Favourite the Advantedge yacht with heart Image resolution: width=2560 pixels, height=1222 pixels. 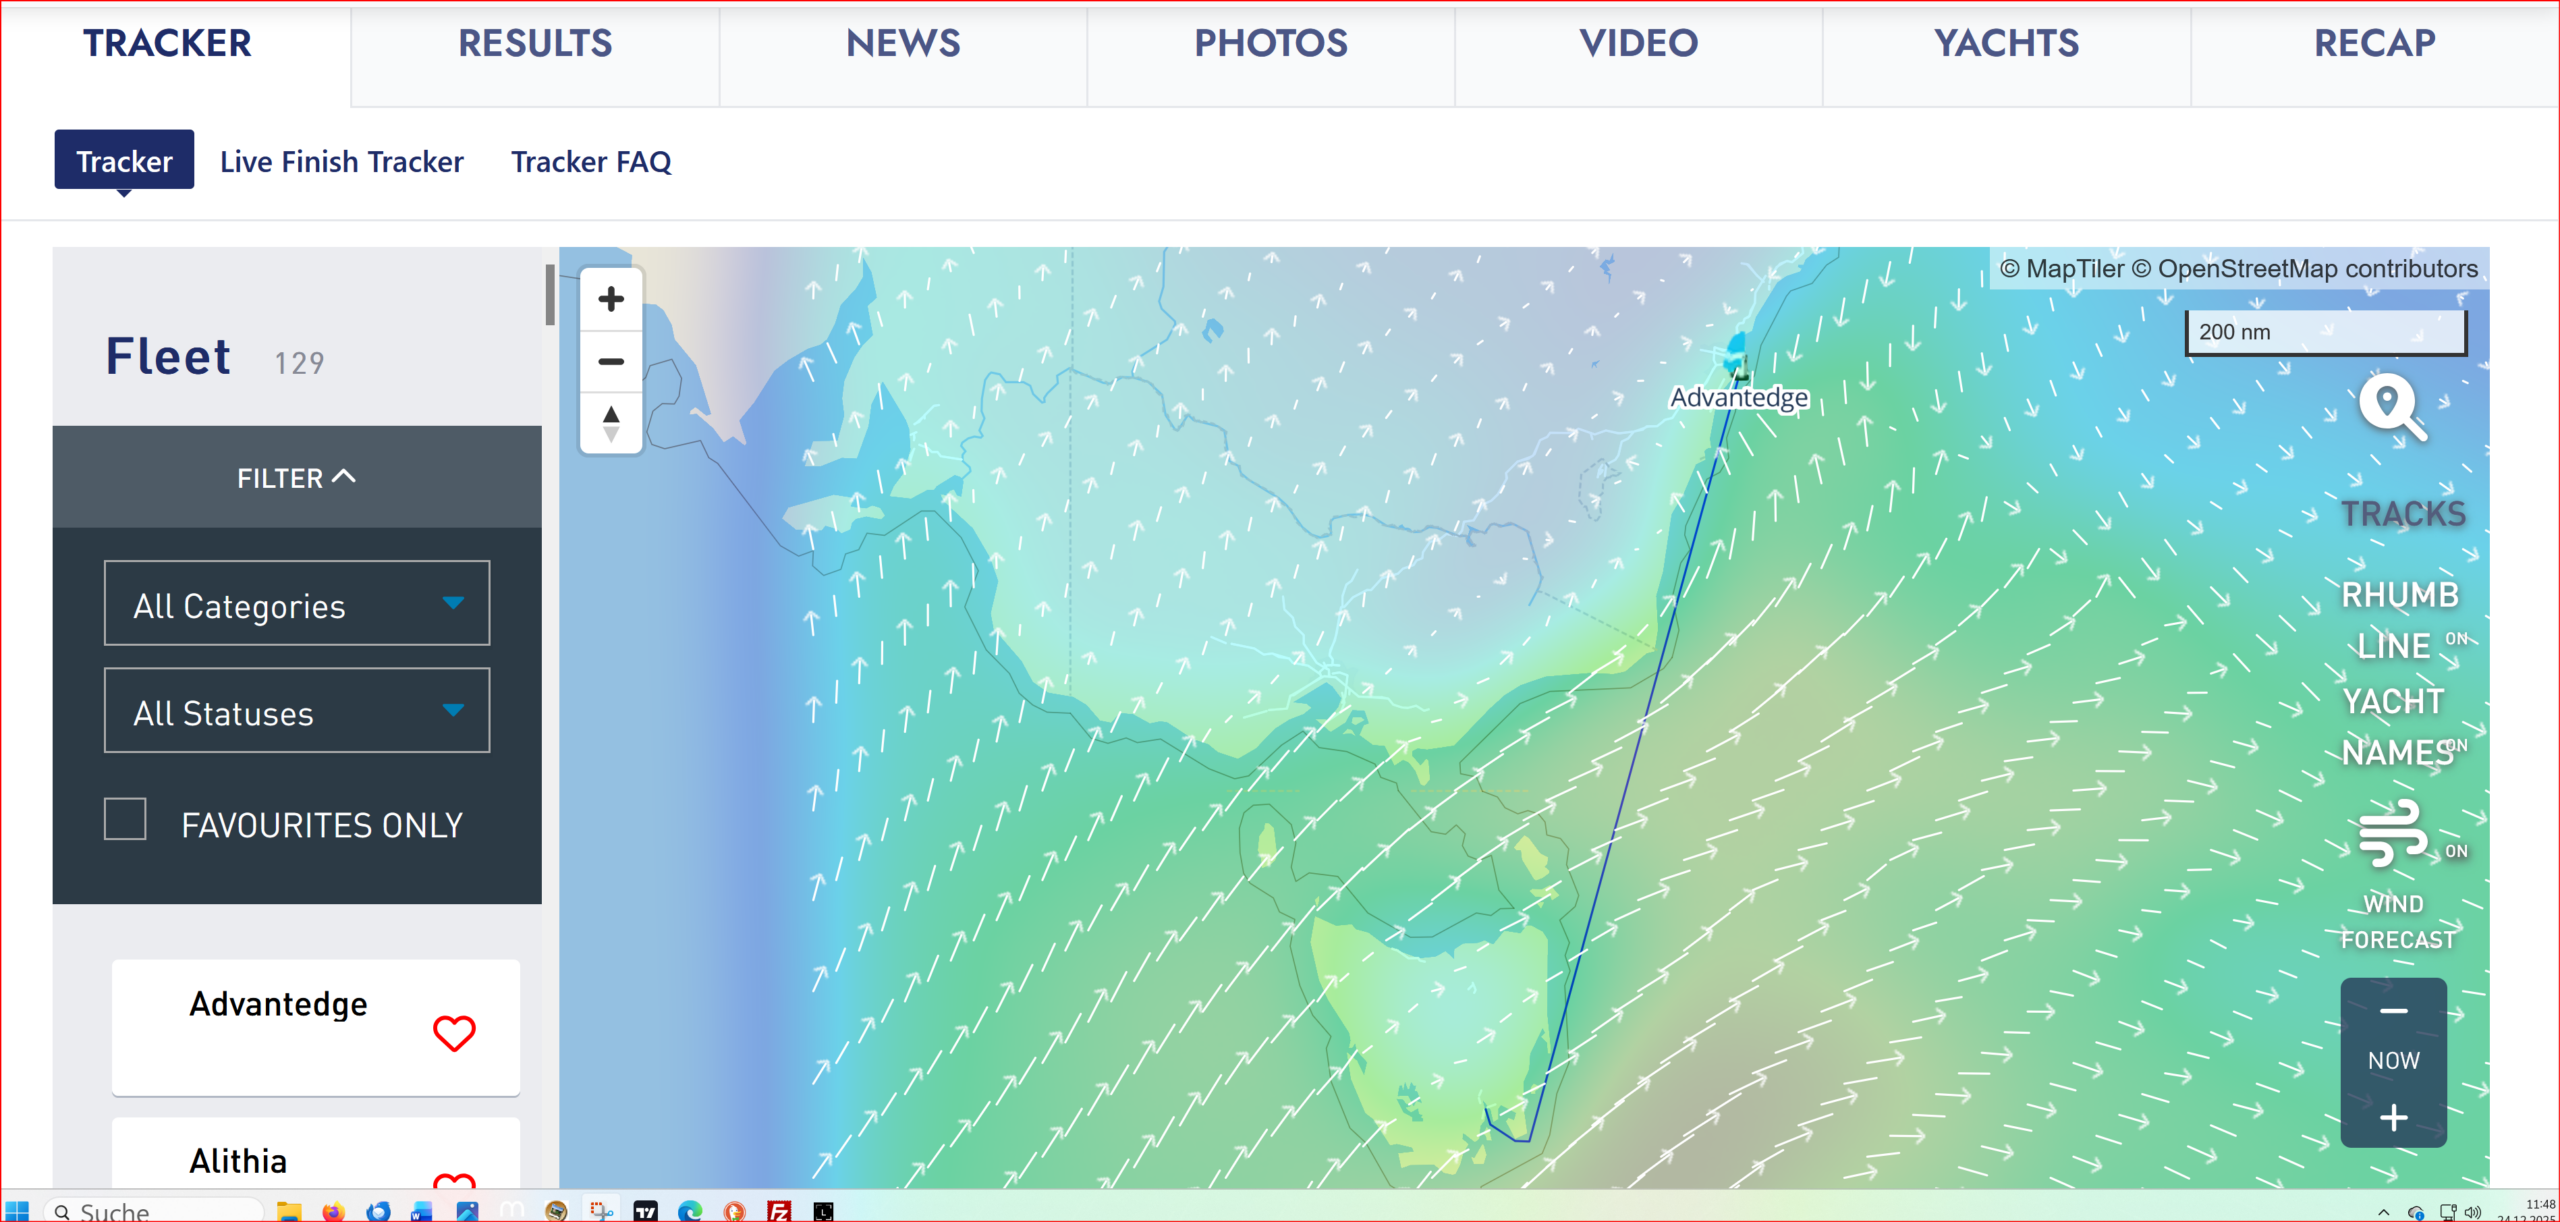tap(454, 1033)
